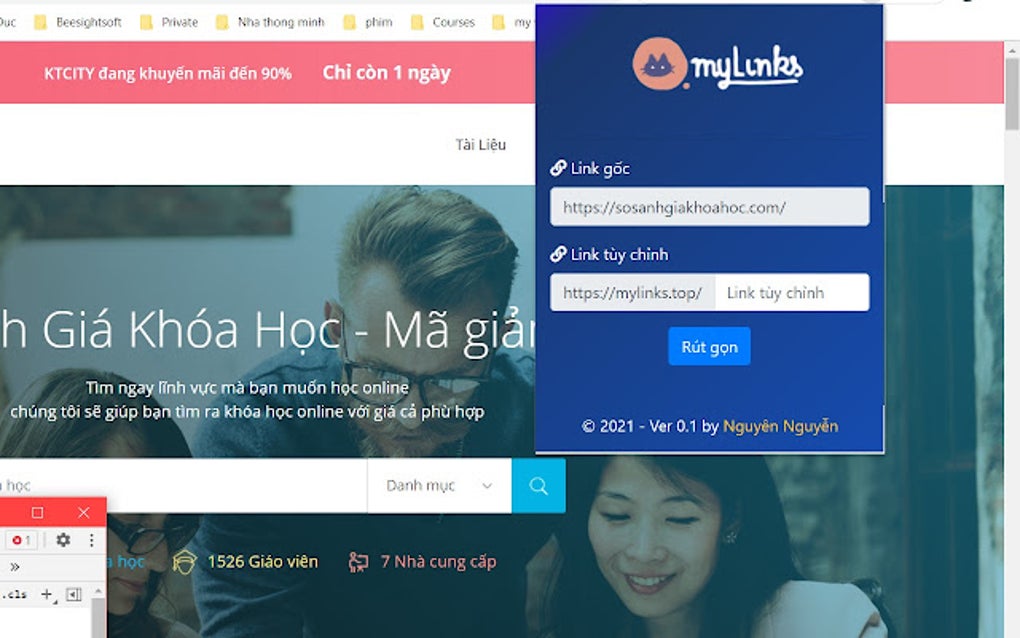
Task: Toggle computed styles sidebar pane icon
Action: coord(74,594)
